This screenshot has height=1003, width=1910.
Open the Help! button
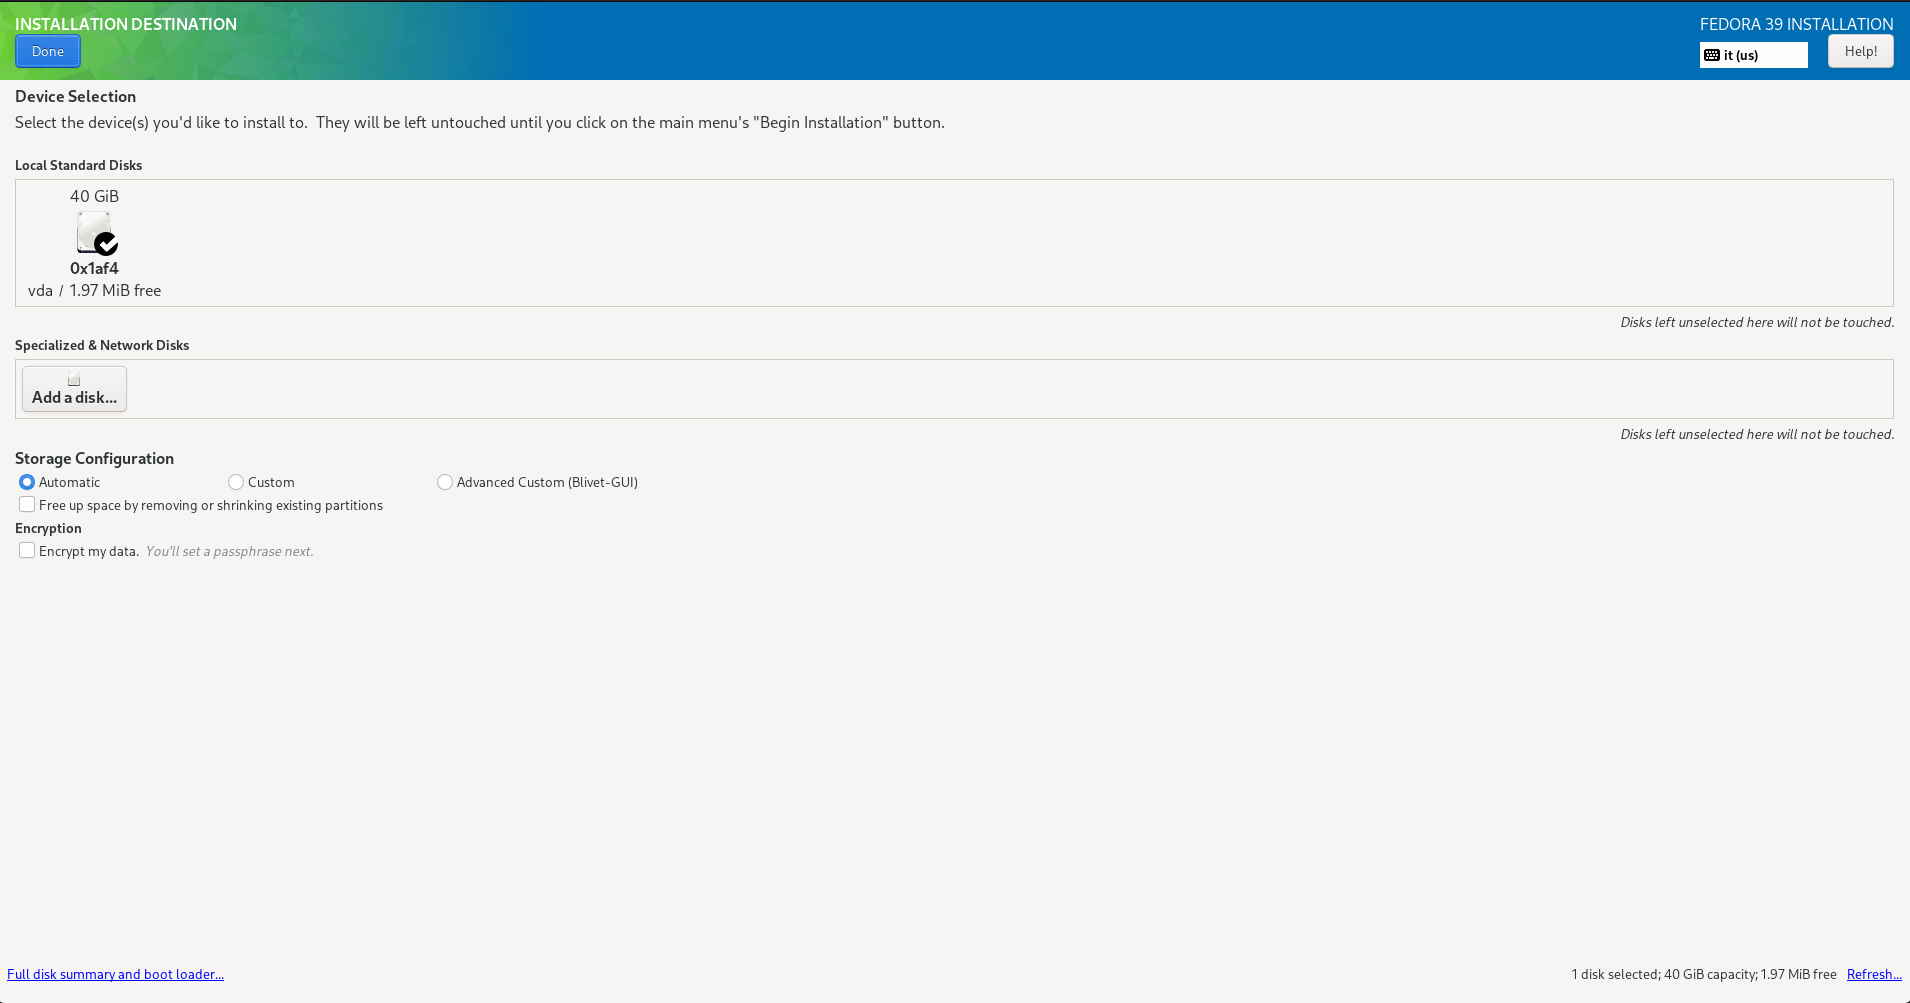point(1860,51)
